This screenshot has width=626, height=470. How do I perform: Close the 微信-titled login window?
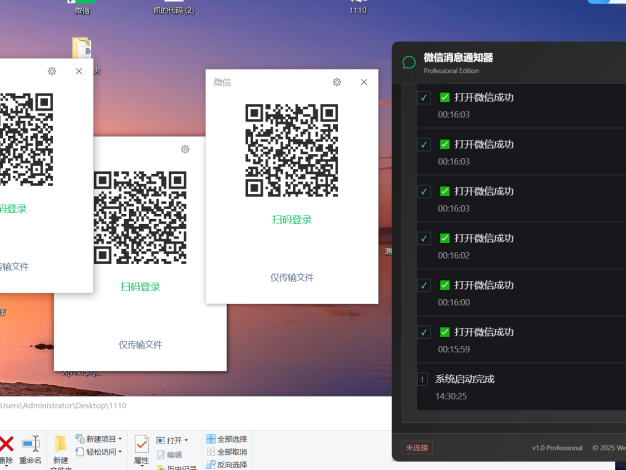[364, 82]
